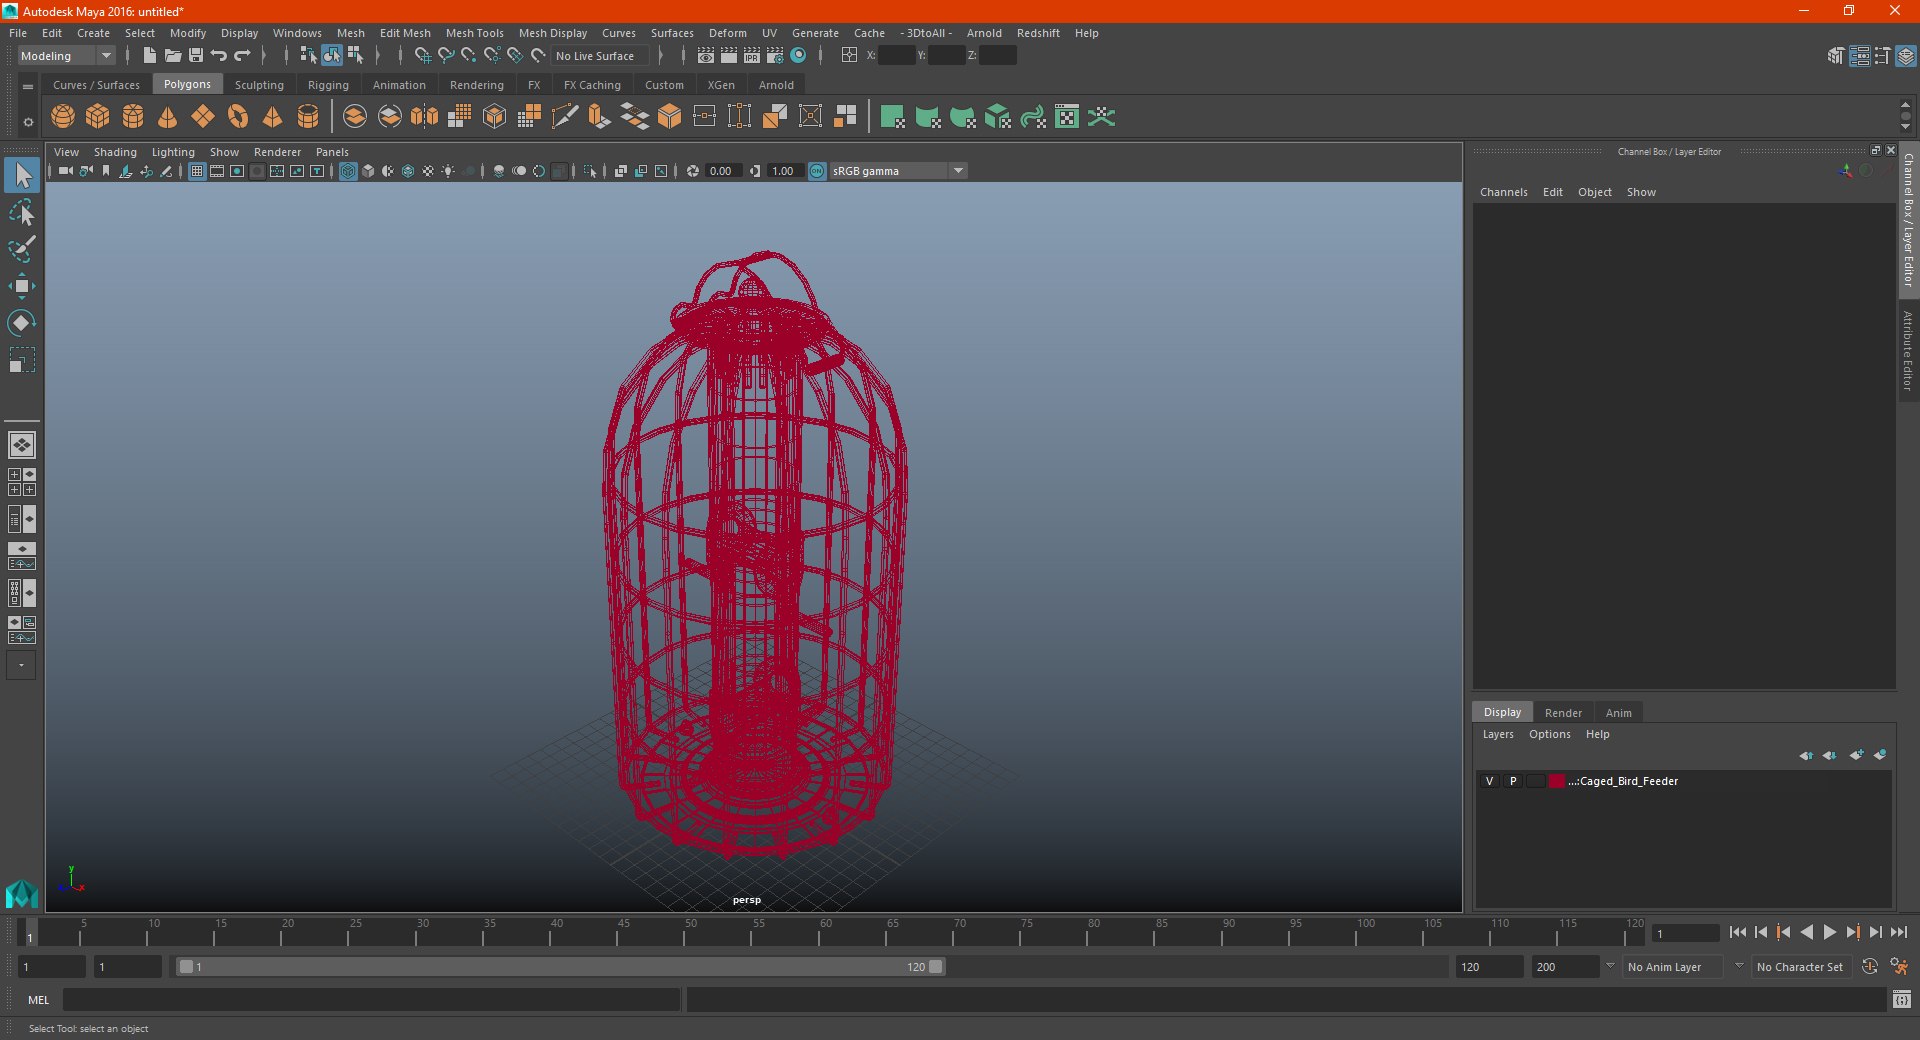
Task: Open layer editor Options menu
Action: pos(1549,734)
